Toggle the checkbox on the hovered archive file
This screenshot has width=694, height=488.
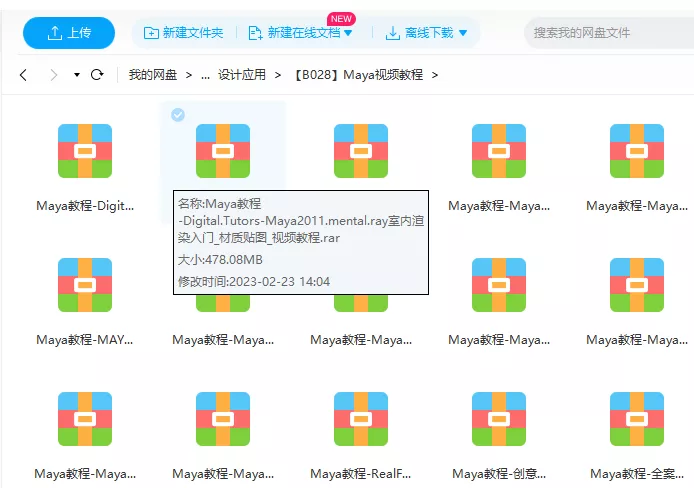(x=178, y=115)
